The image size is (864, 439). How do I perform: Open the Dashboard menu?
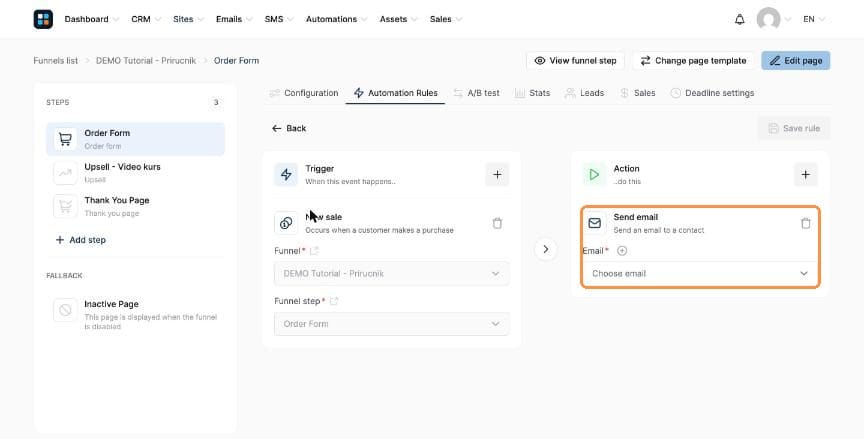coord(91,19)
